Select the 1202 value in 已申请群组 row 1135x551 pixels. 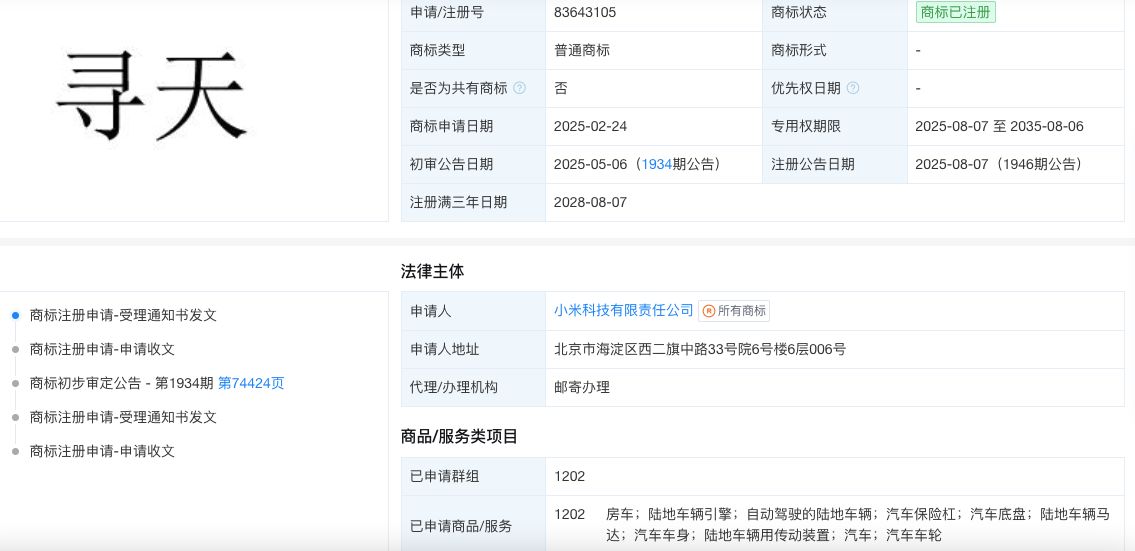point(570,476)
